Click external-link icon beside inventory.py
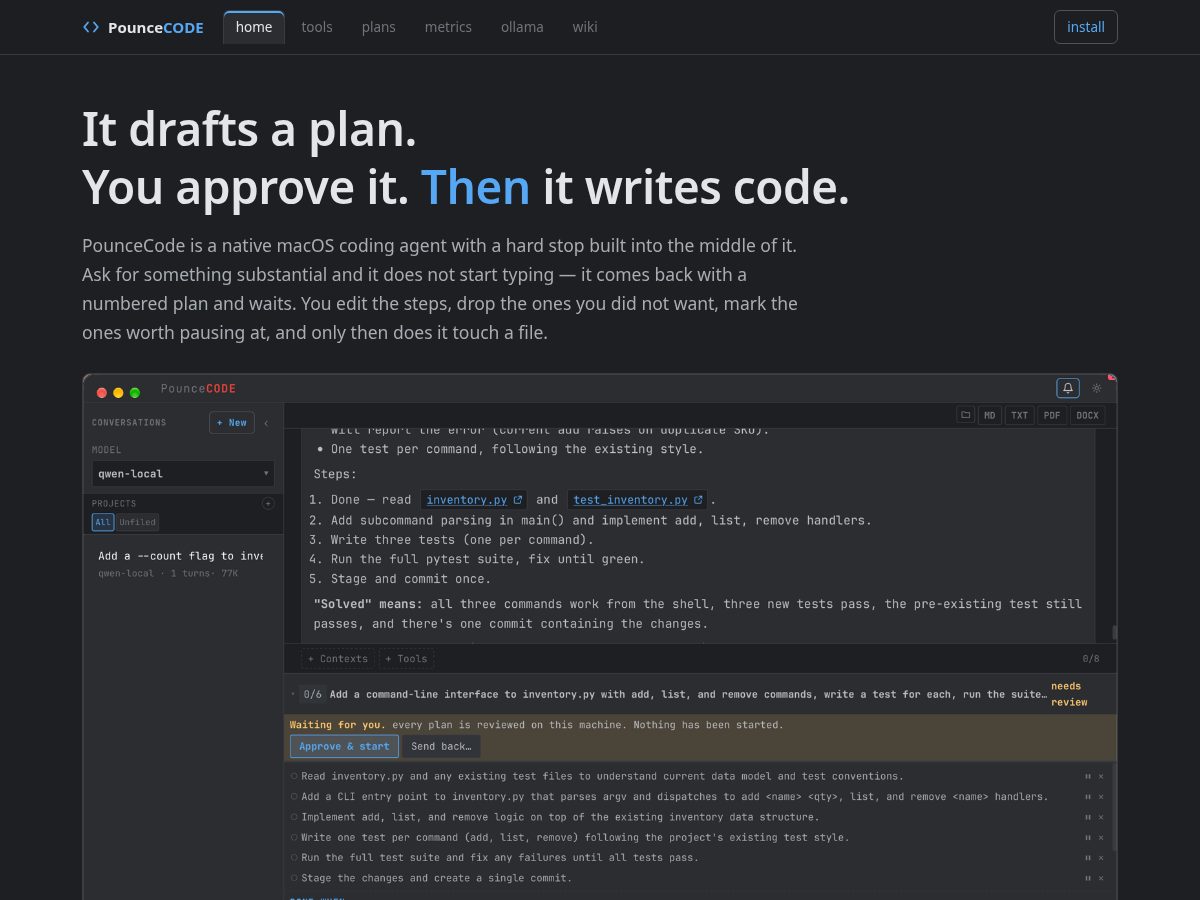The width and height of the screenshot is (1200, 900). [517, 500]
